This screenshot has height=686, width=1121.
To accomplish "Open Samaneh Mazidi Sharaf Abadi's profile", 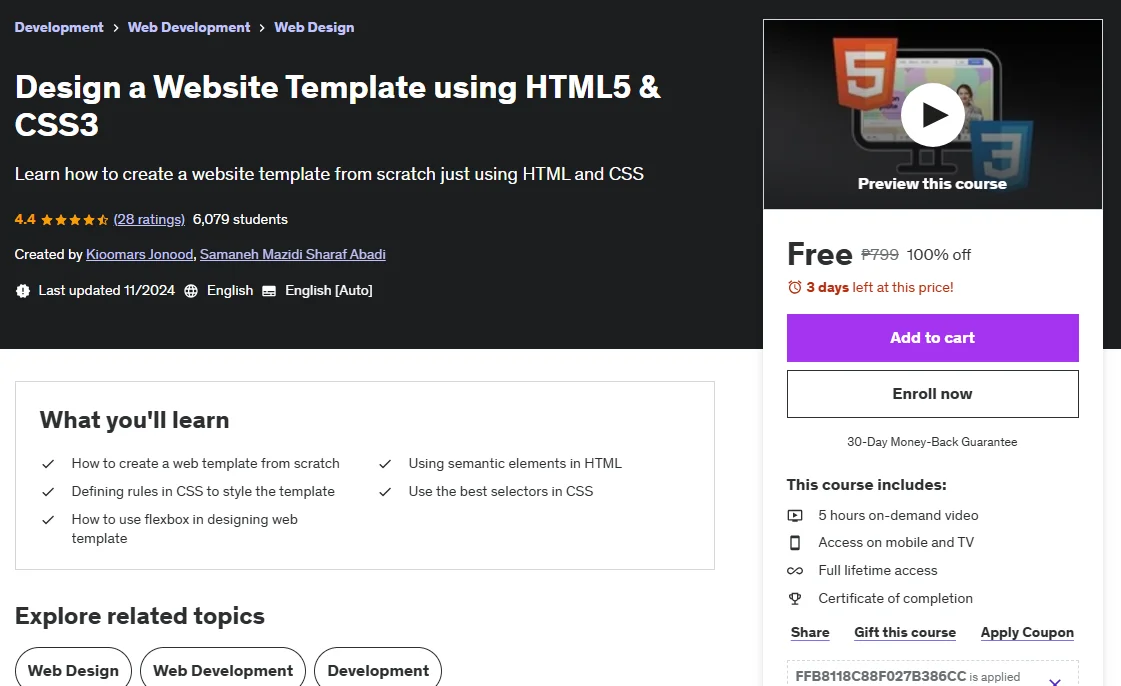I will pyautogui.click(x=292, y=254).
